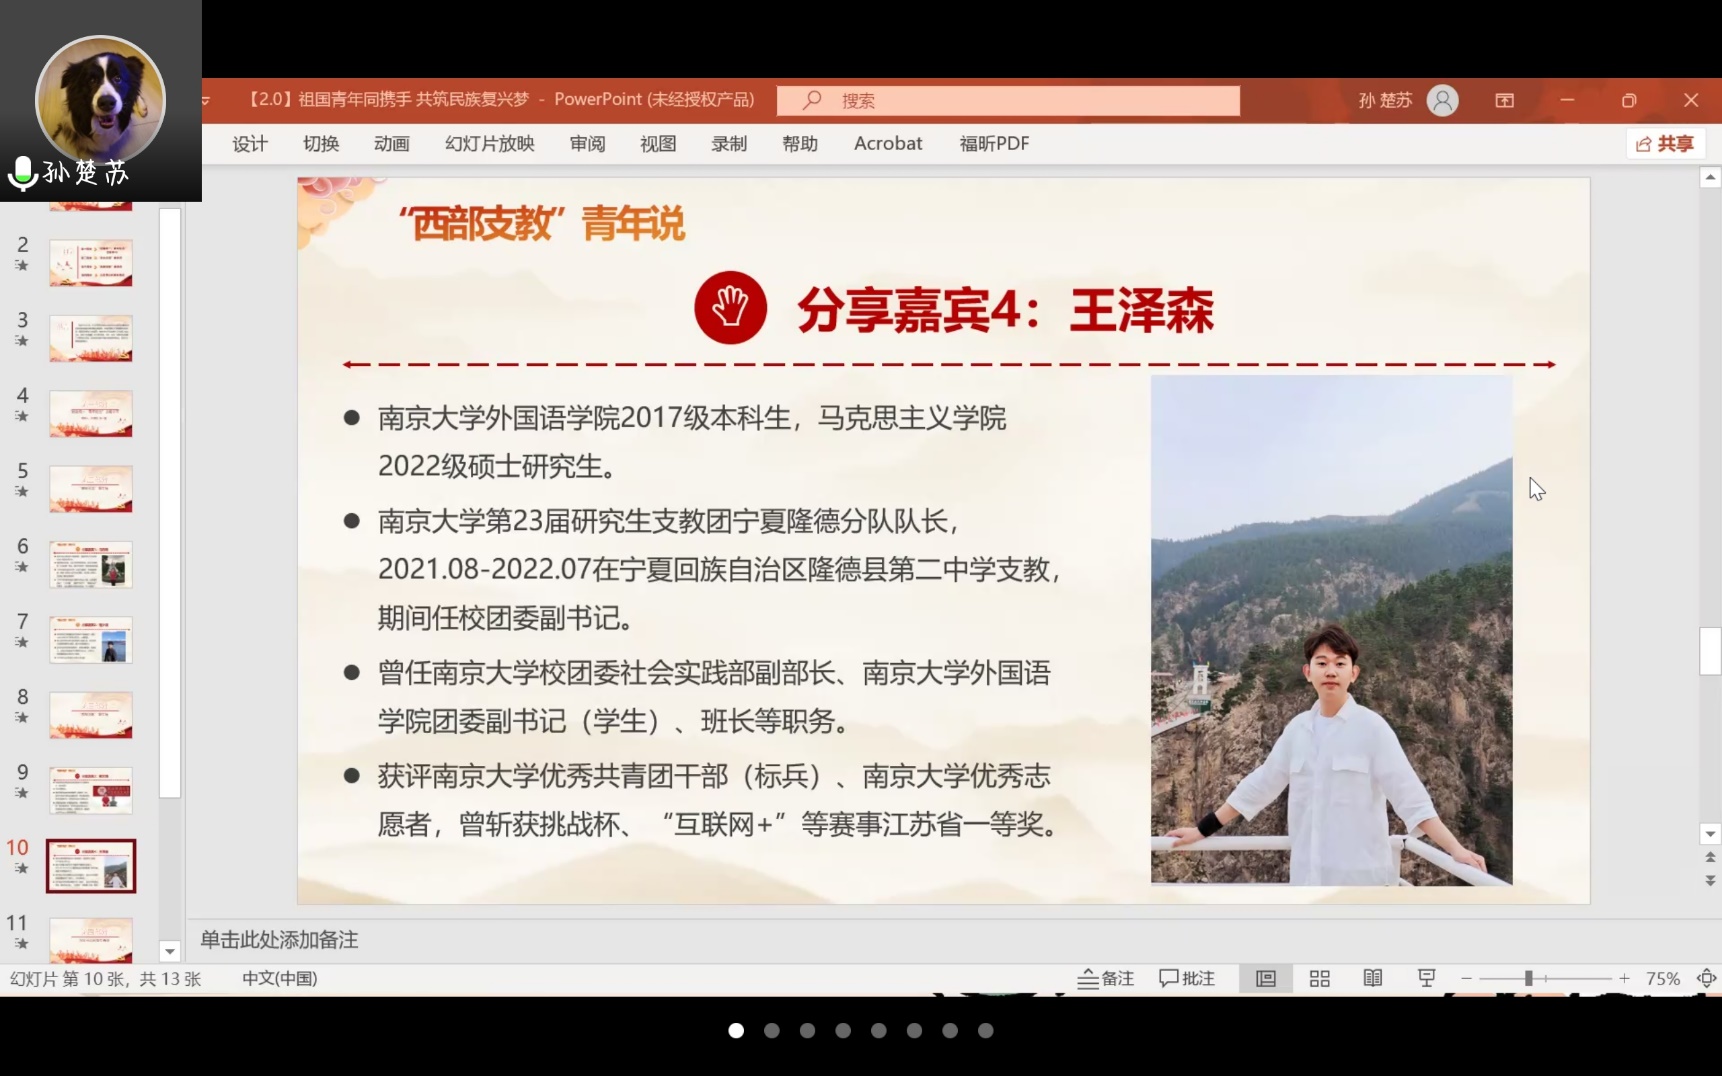The width and height of the screenshot is (1722, 1076).
Task: Fit slide to current window
Action: [1706, 978]
